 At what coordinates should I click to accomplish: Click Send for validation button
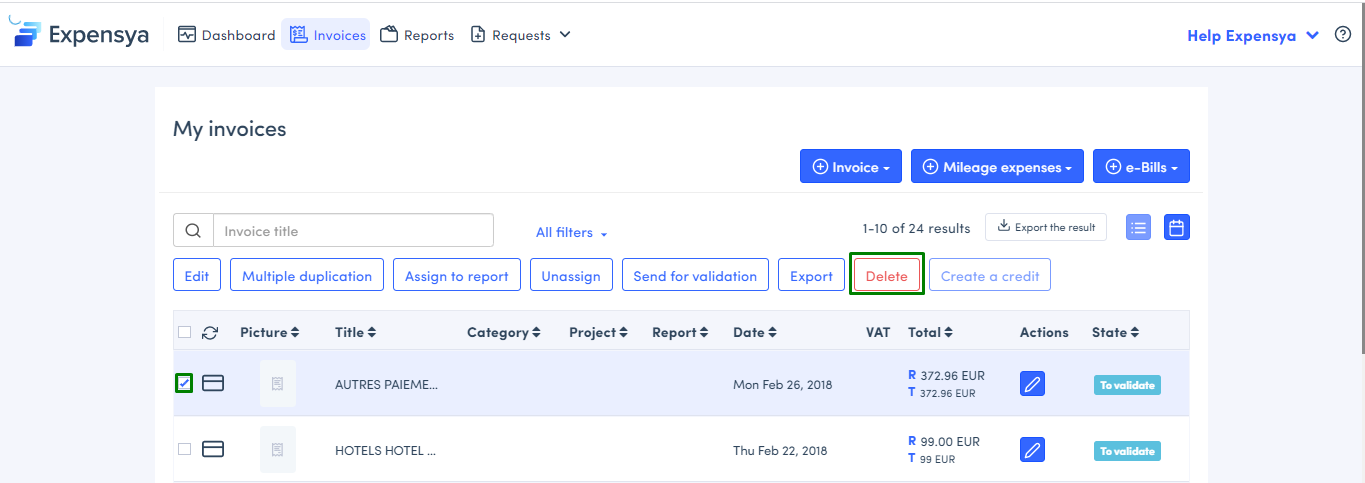coord(695,276)
